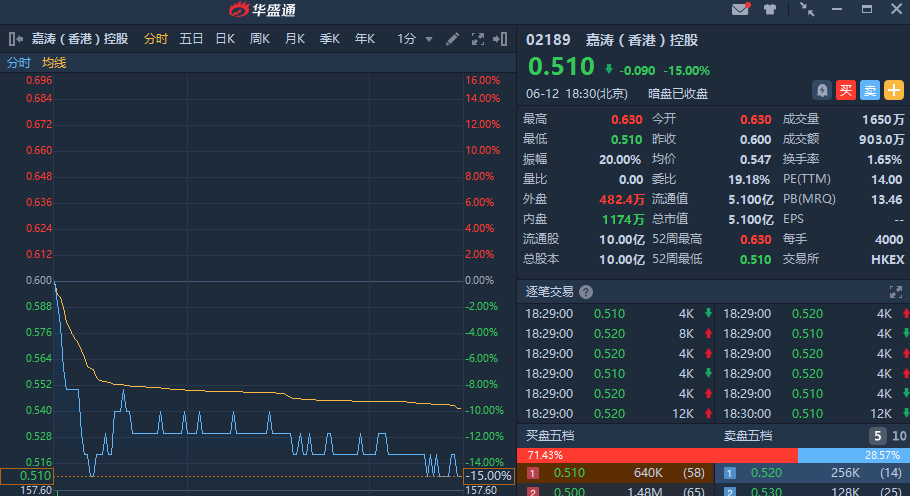Click 内盘 value 1174万
The height and width of the screenshot is (496, 910).
(623, 219)
